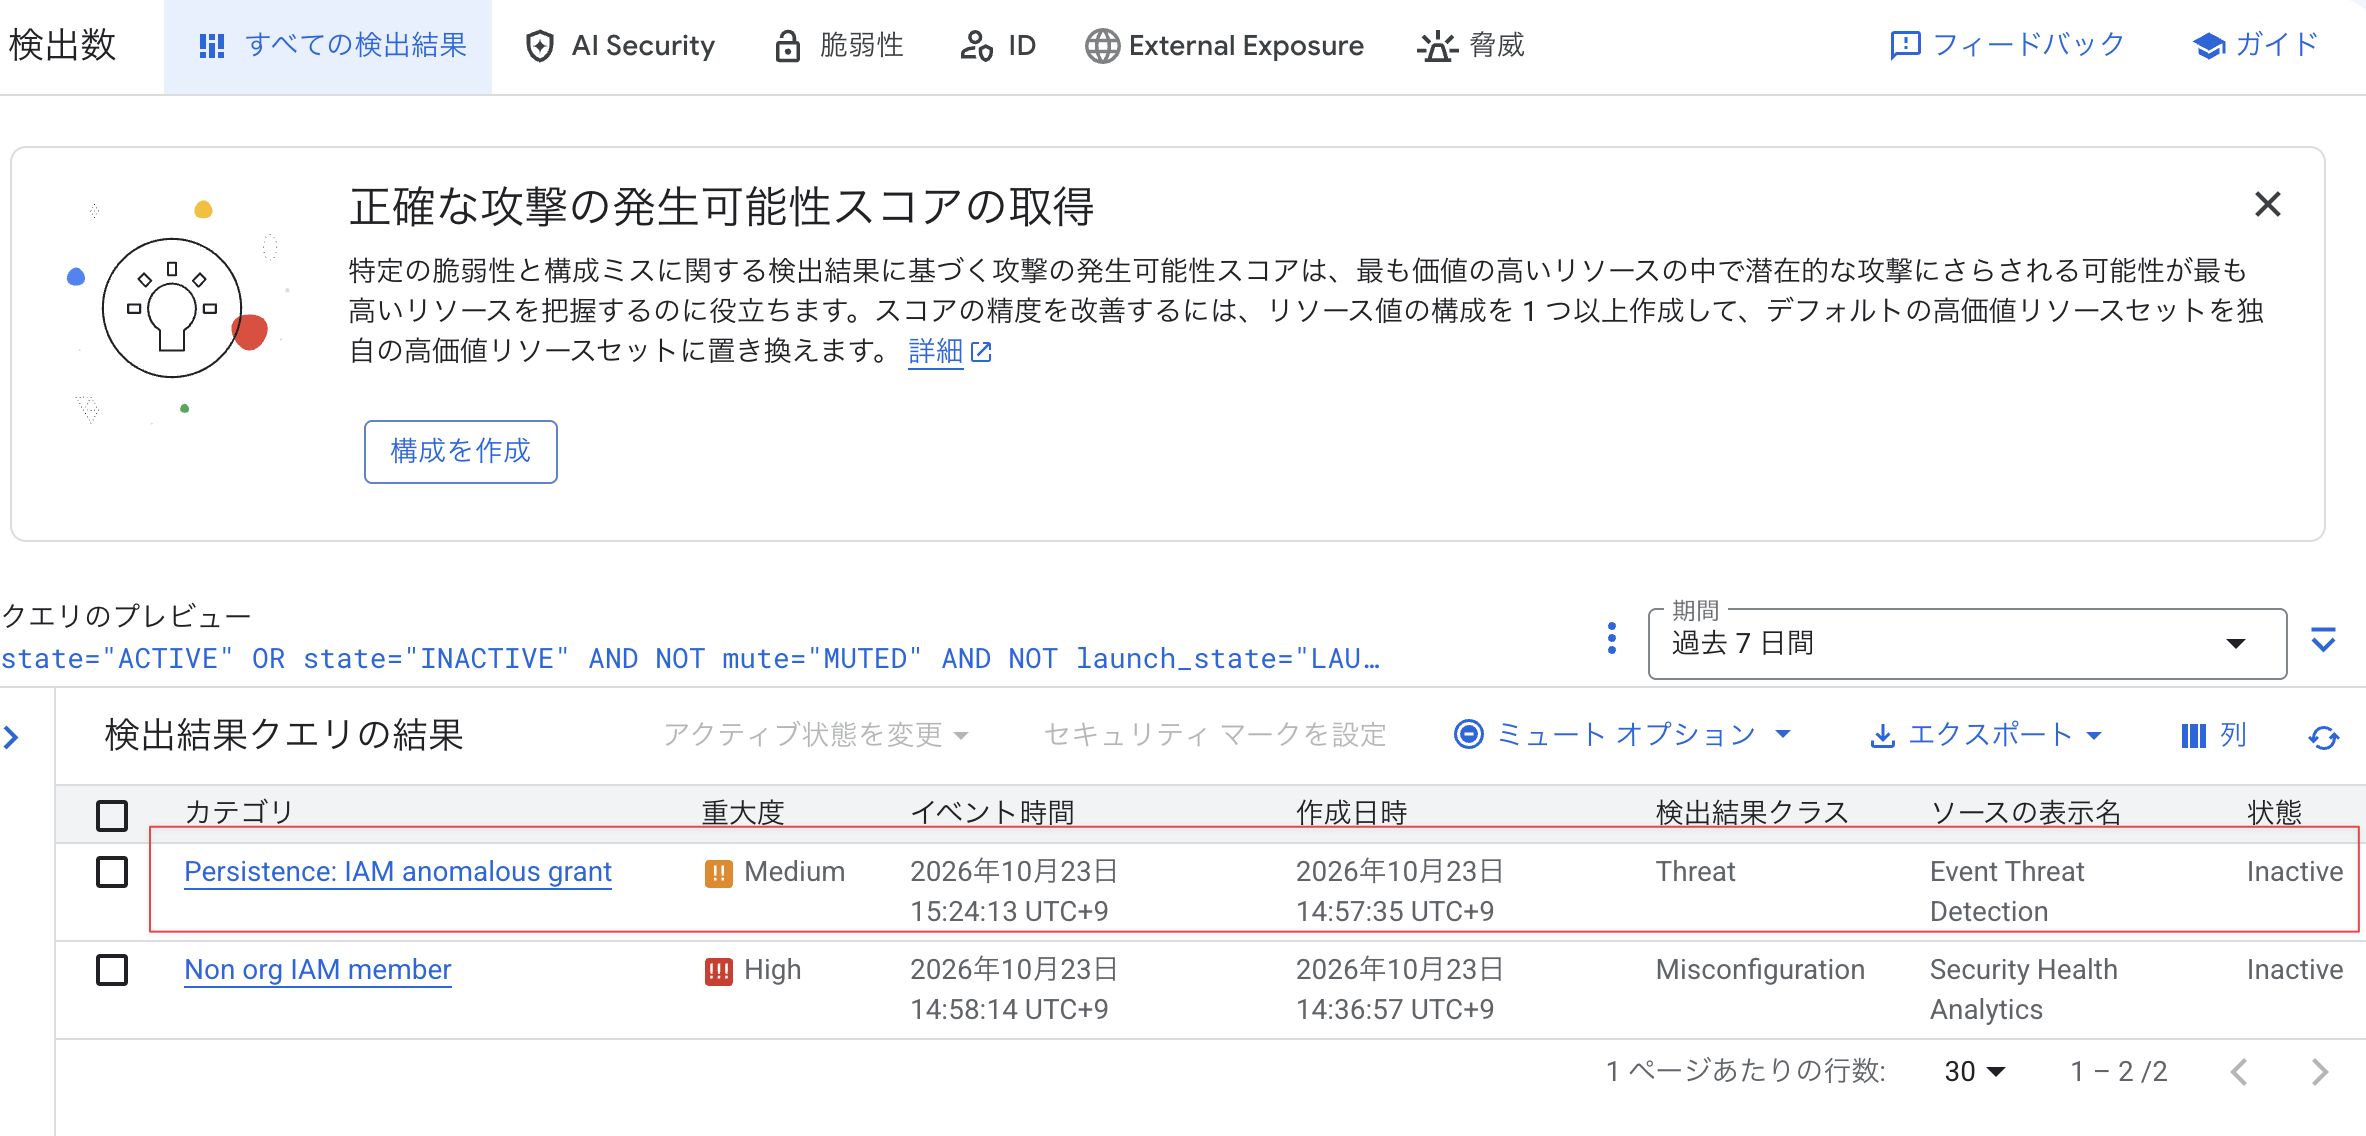Click the Misconfiguration cell
The image size is (2366, 1136).
(1760, 970)
